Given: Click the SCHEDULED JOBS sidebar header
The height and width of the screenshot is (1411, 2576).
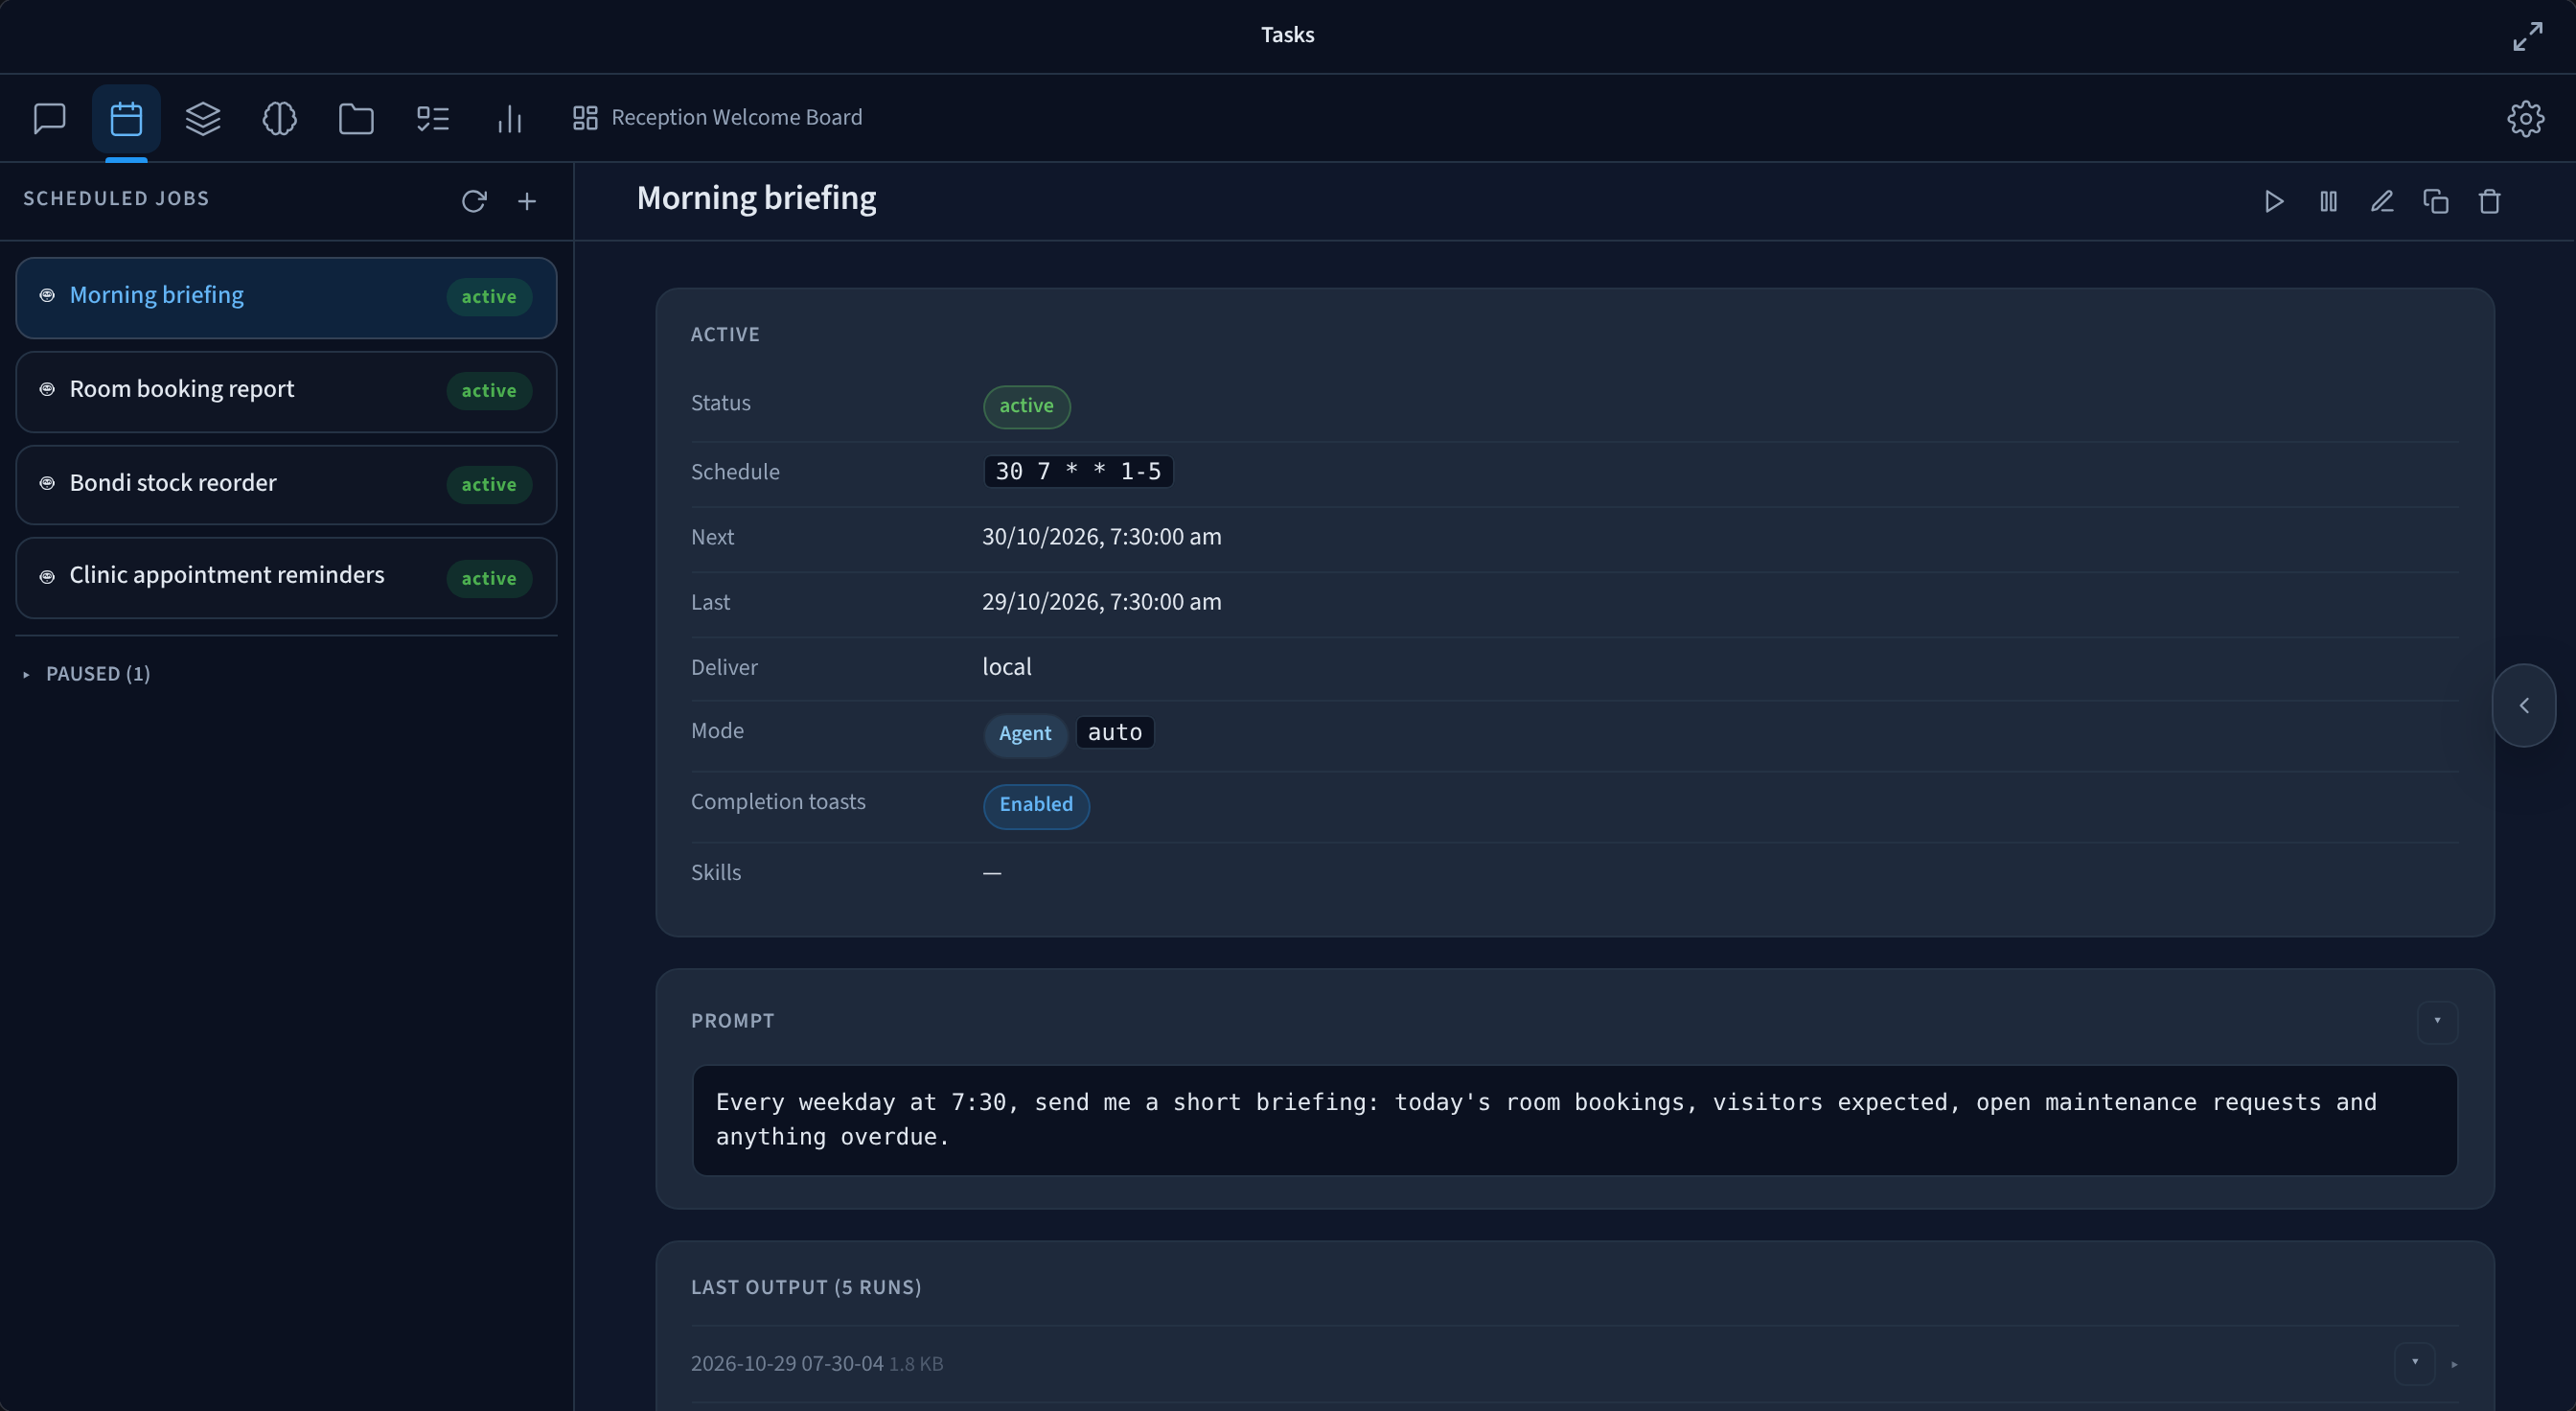Looking at the screenshot, I should [x=116, y=198].
